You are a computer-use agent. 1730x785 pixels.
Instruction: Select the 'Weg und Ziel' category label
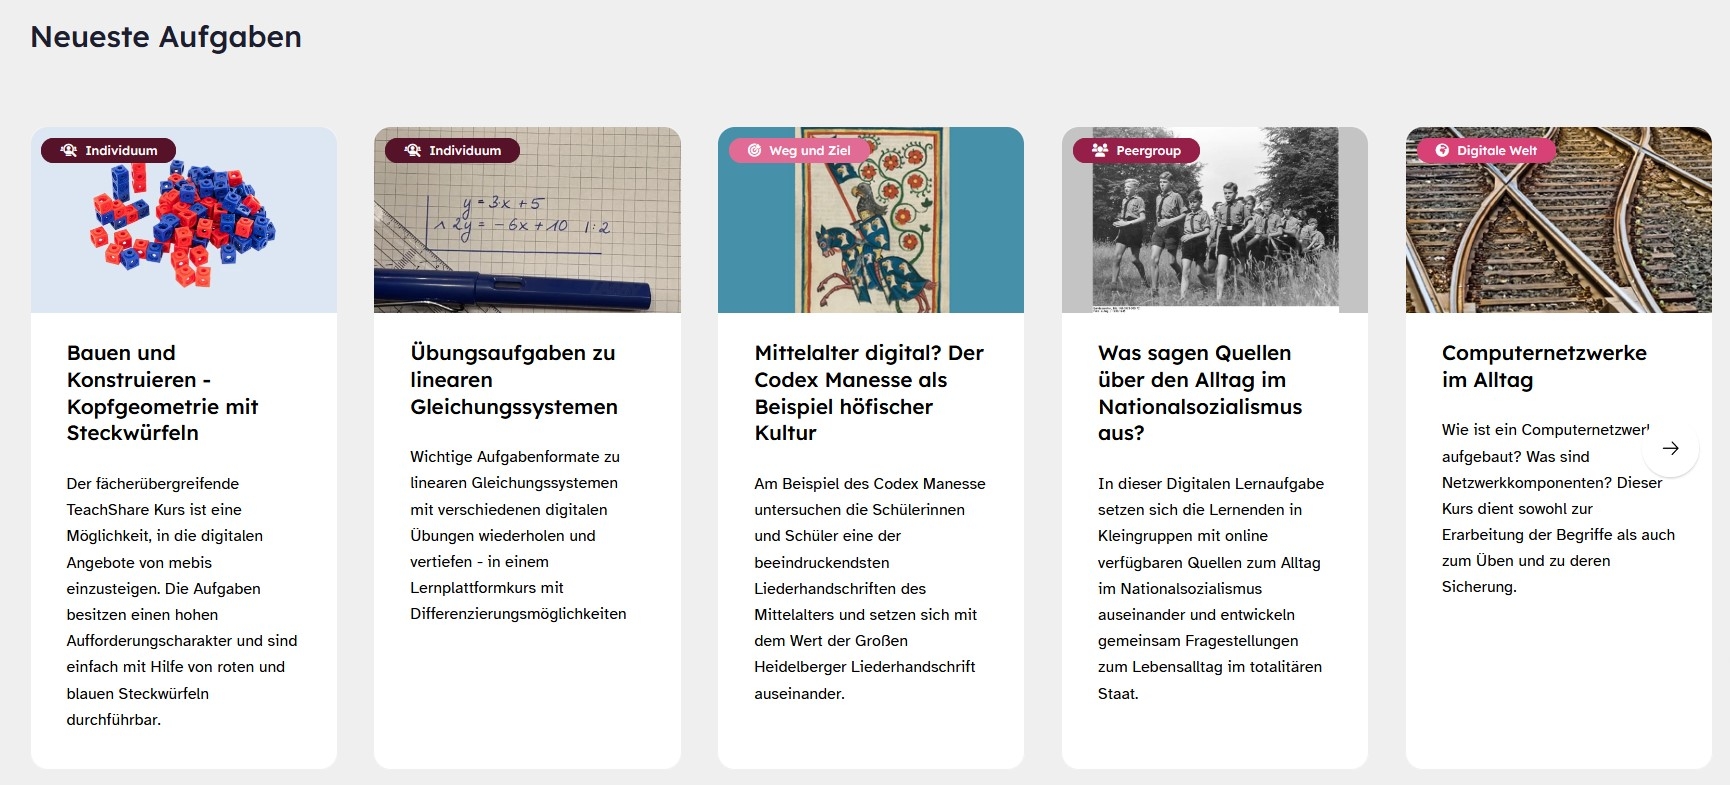click(x=810, y=151)
